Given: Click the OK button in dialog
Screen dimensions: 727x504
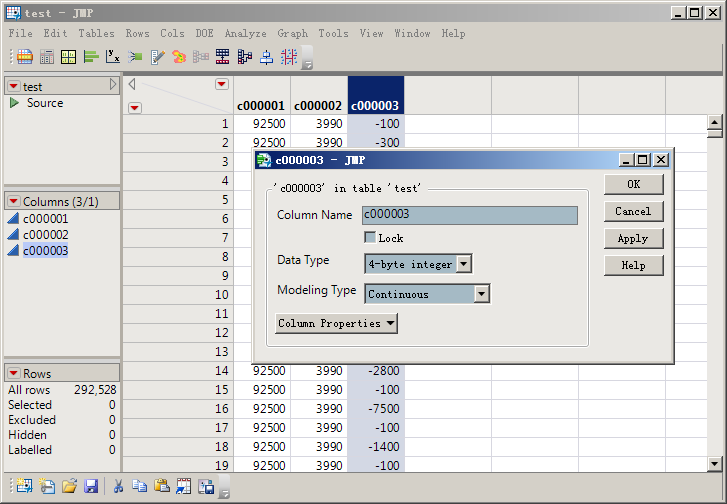Looking at the screenshot, I should click(633, 184).
